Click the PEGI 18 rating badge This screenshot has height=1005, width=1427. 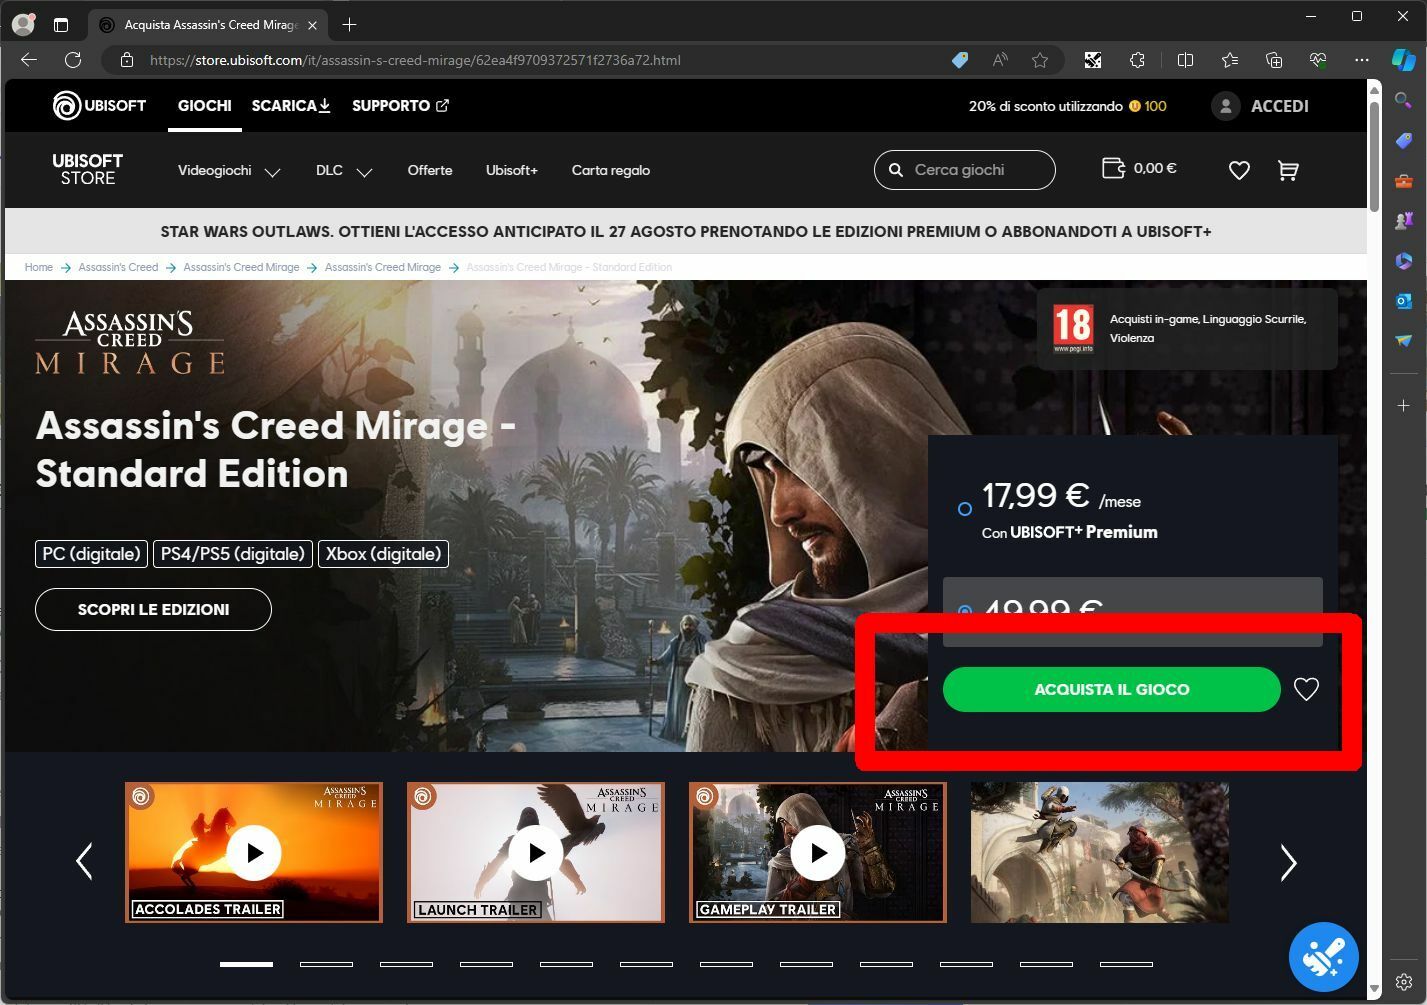[x=1073, y=329]
